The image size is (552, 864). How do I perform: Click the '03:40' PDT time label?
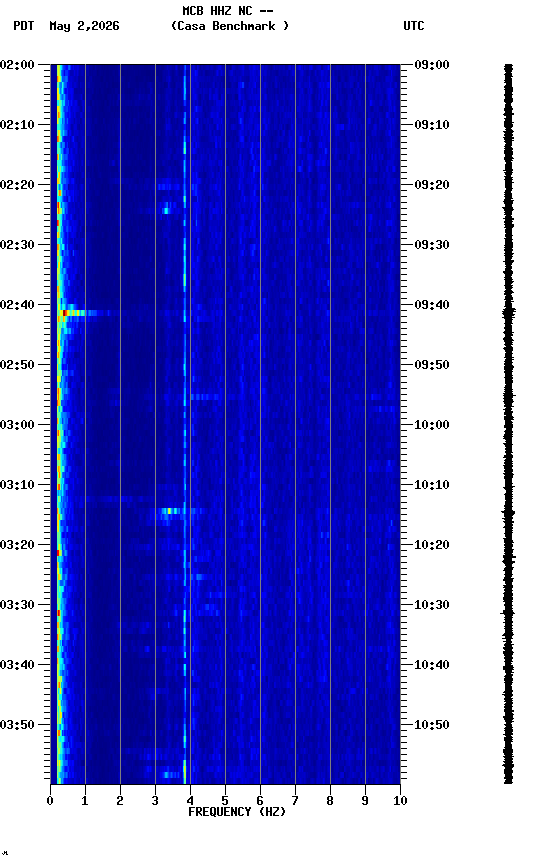coord(17,665)
